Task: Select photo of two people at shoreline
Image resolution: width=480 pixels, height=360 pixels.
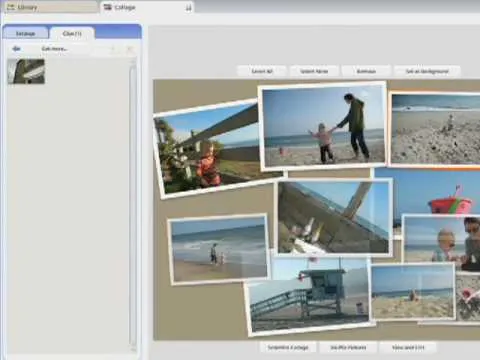Action: pos(219,249)
